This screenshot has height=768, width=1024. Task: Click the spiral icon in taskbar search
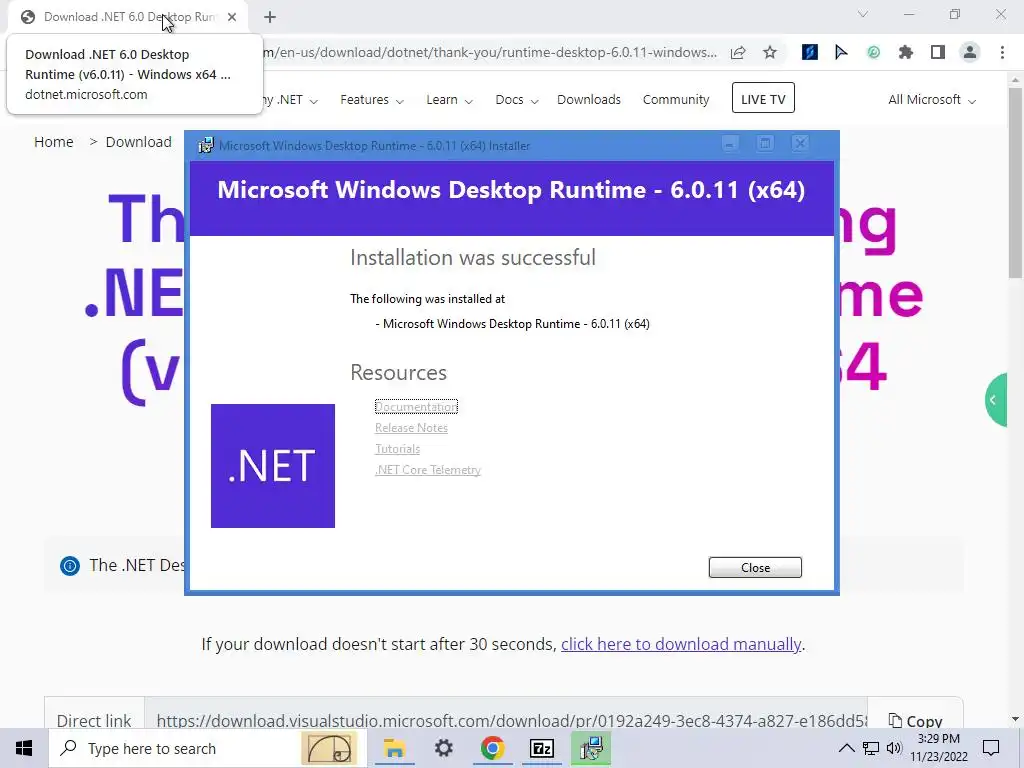point(330,748)
